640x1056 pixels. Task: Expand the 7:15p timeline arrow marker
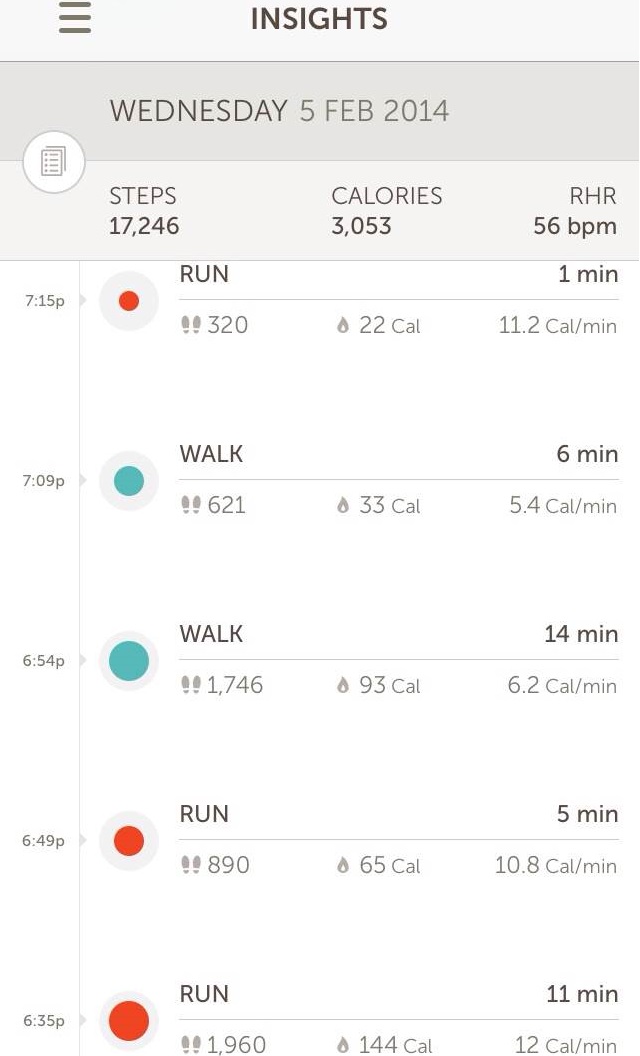tap(83, 301)
